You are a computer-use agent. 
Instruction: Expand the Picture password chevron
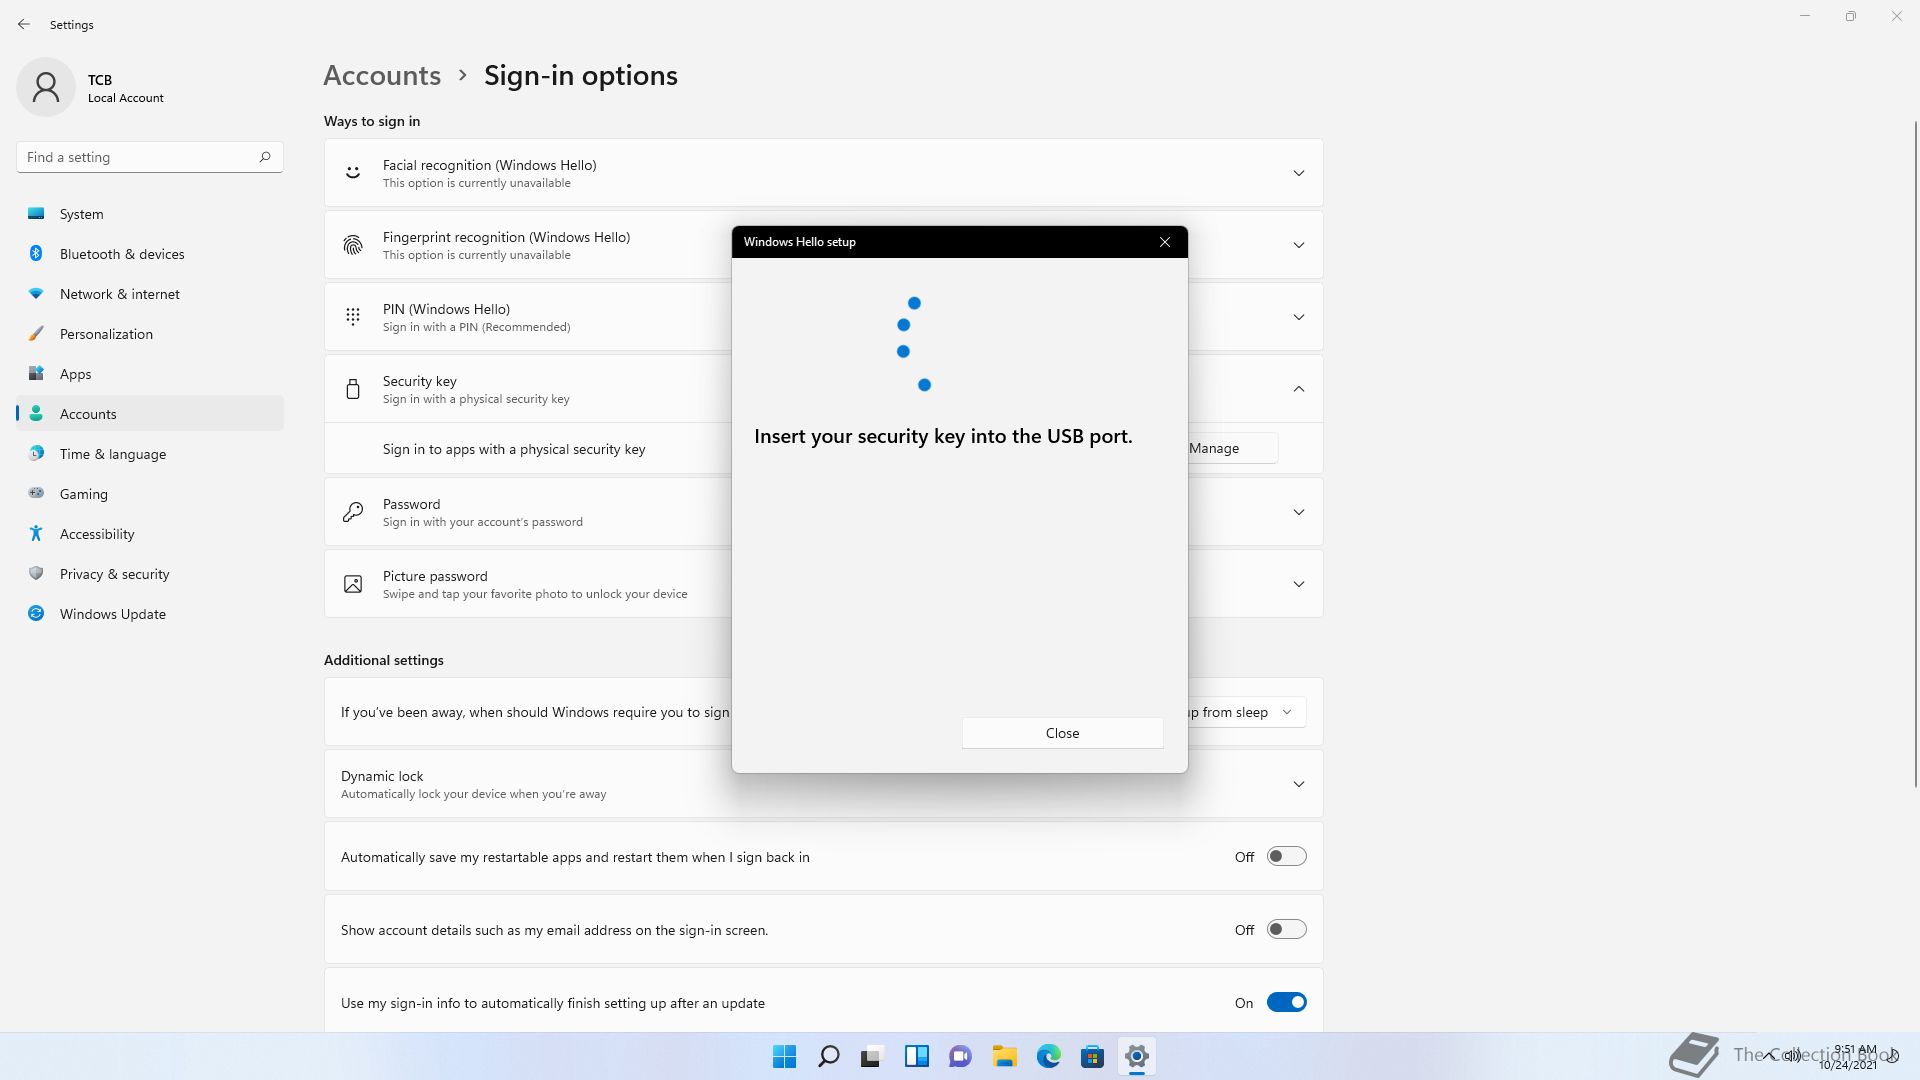(1299, 584)
